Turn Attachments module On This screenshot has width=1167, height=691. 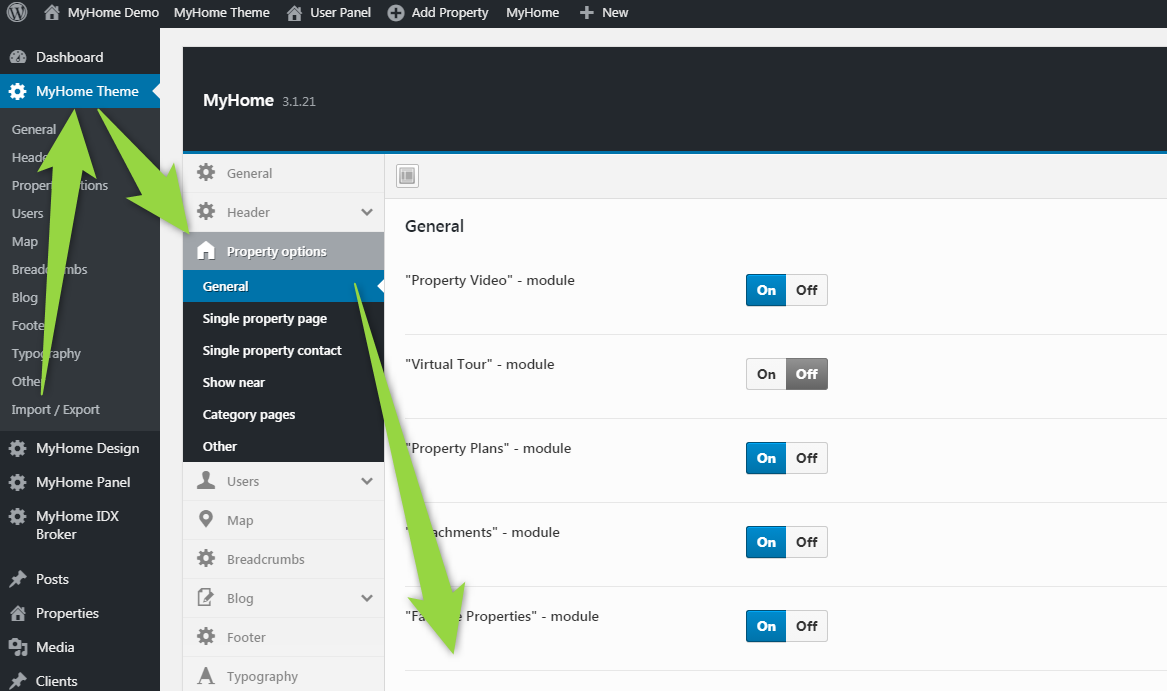pyautogui.click(x=766, y=542)
